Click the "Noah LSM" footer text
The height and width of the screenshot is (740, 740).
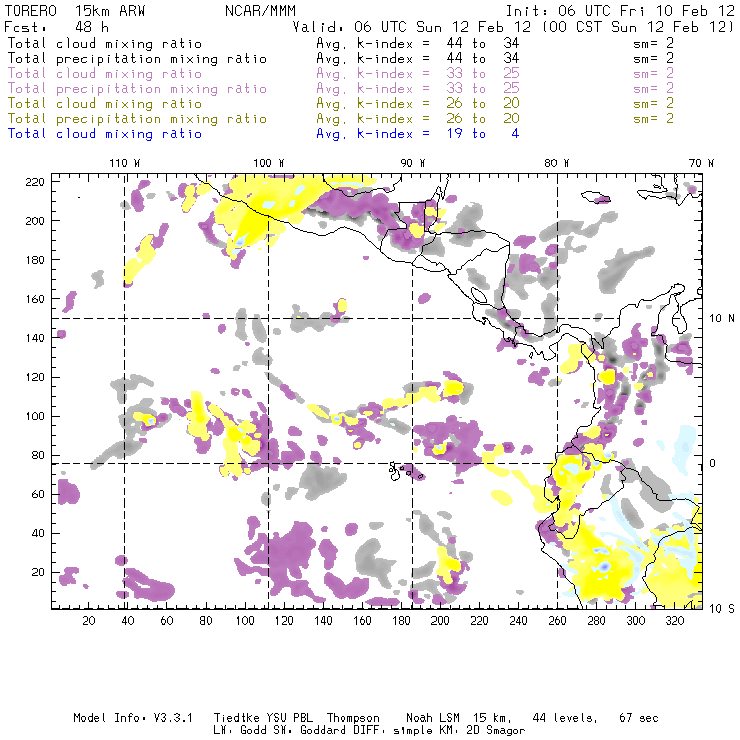coord(433,718)
